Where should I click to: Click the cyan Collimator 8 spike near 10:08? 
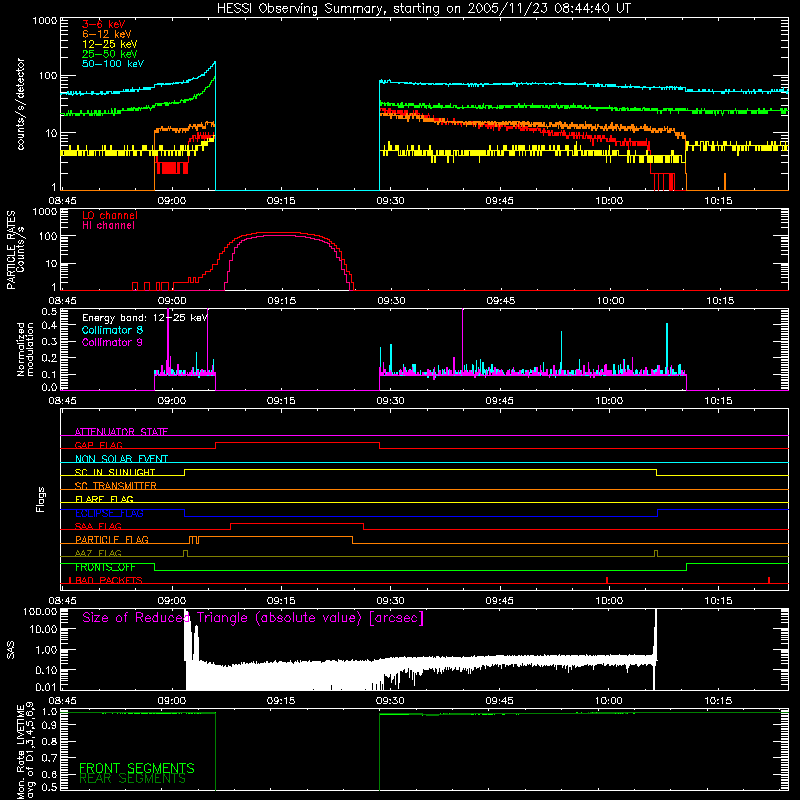coord(667,347)
